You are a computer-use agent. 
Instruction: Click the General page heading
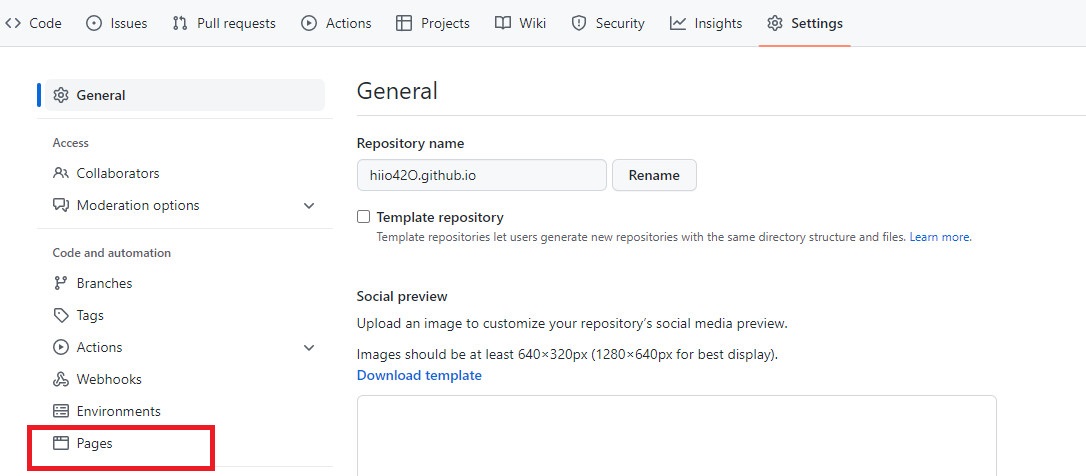point(397,91)
